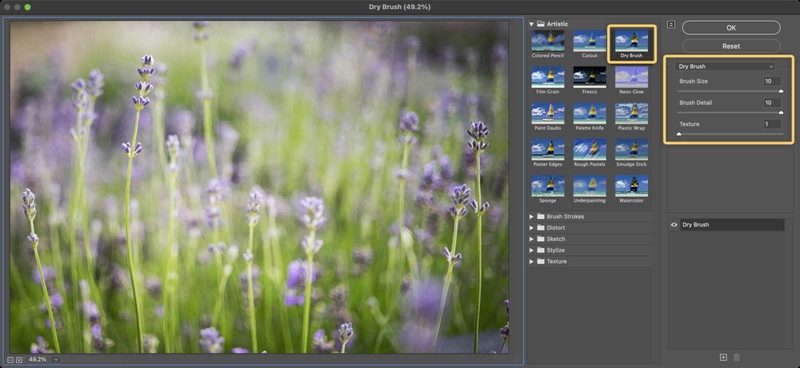Viewport: 800px width, 368px height.
Task: Click the lavender preview image
Action: click(259, 187)
